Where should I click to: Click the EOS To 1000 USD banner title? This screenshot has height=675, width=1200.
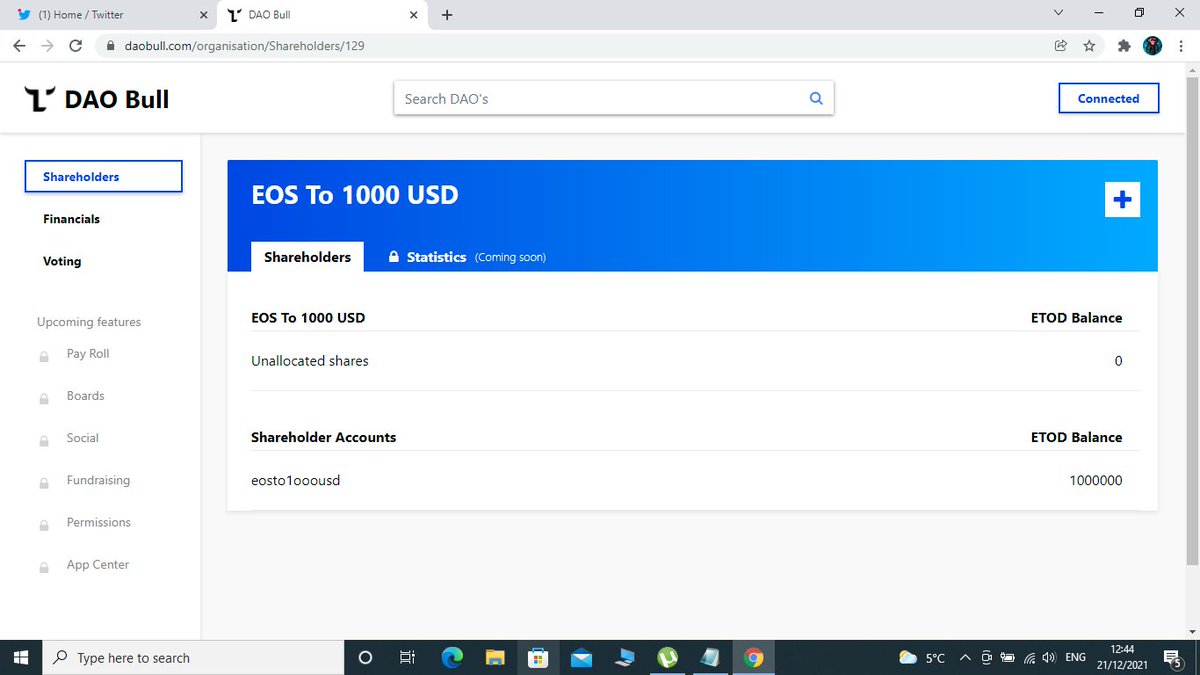click(x=355, y=195)
